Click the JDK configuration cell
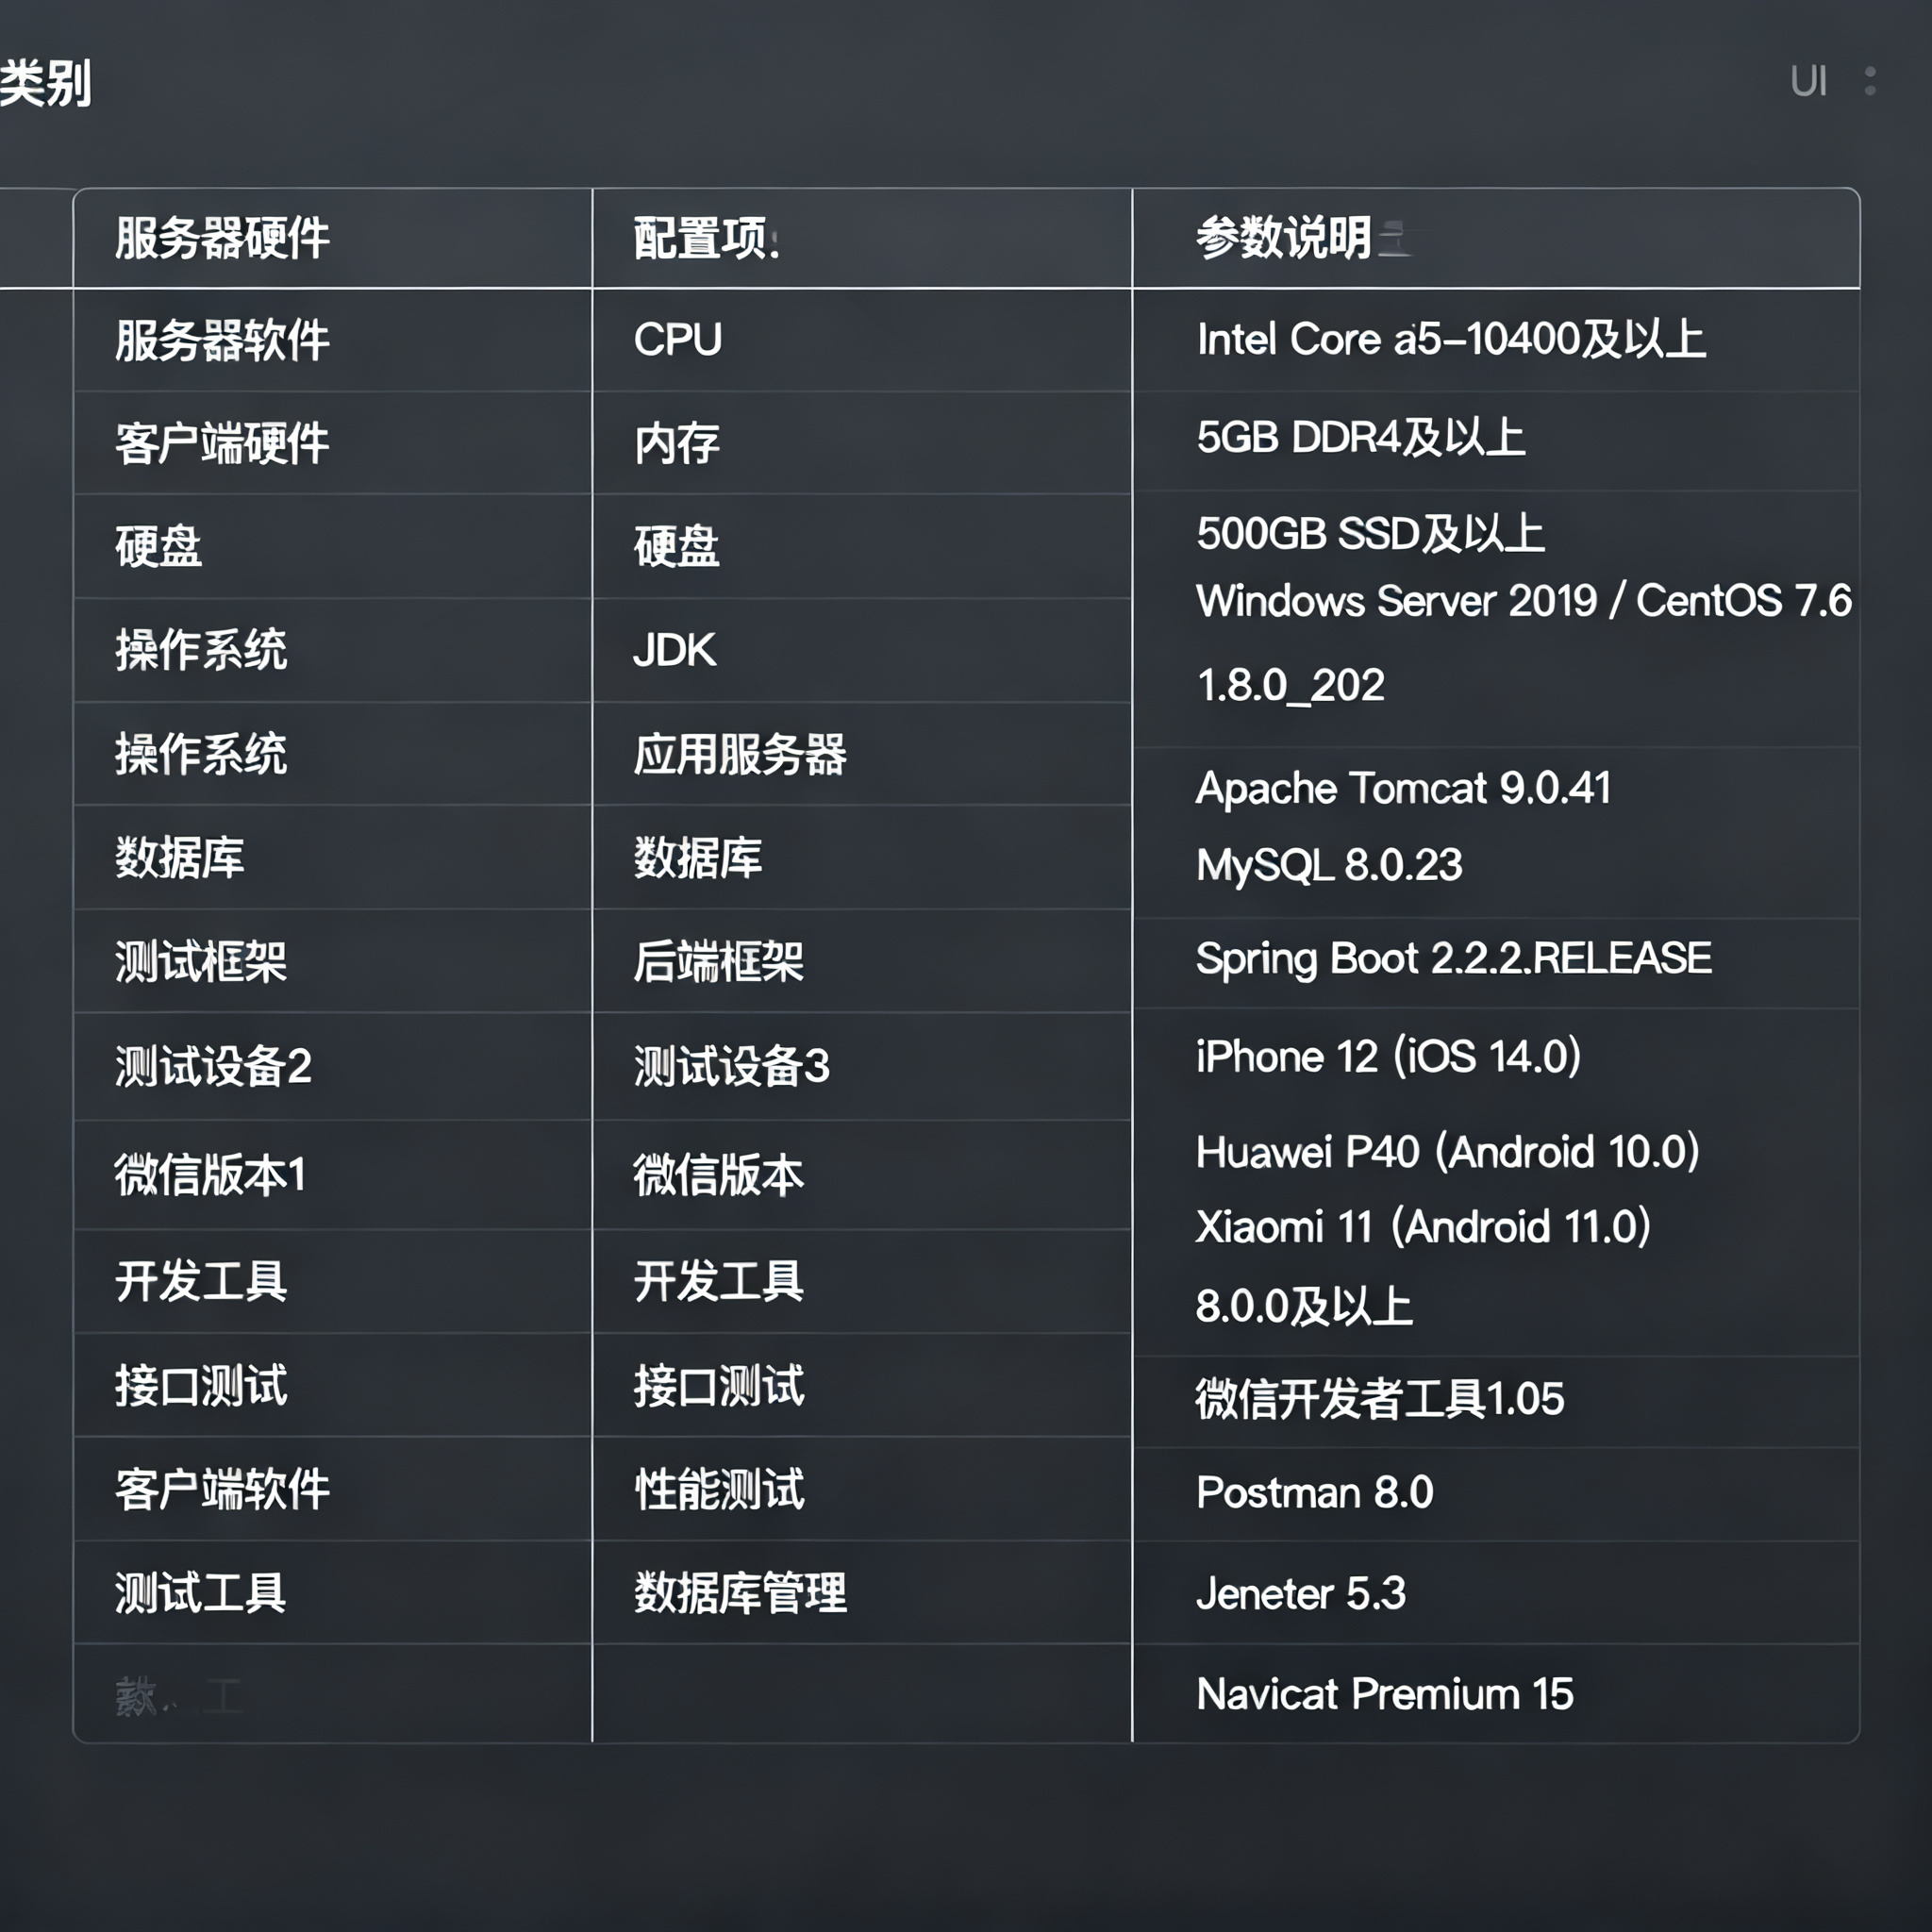This screenshot has height=1932, width=1932. pos(862,650)
